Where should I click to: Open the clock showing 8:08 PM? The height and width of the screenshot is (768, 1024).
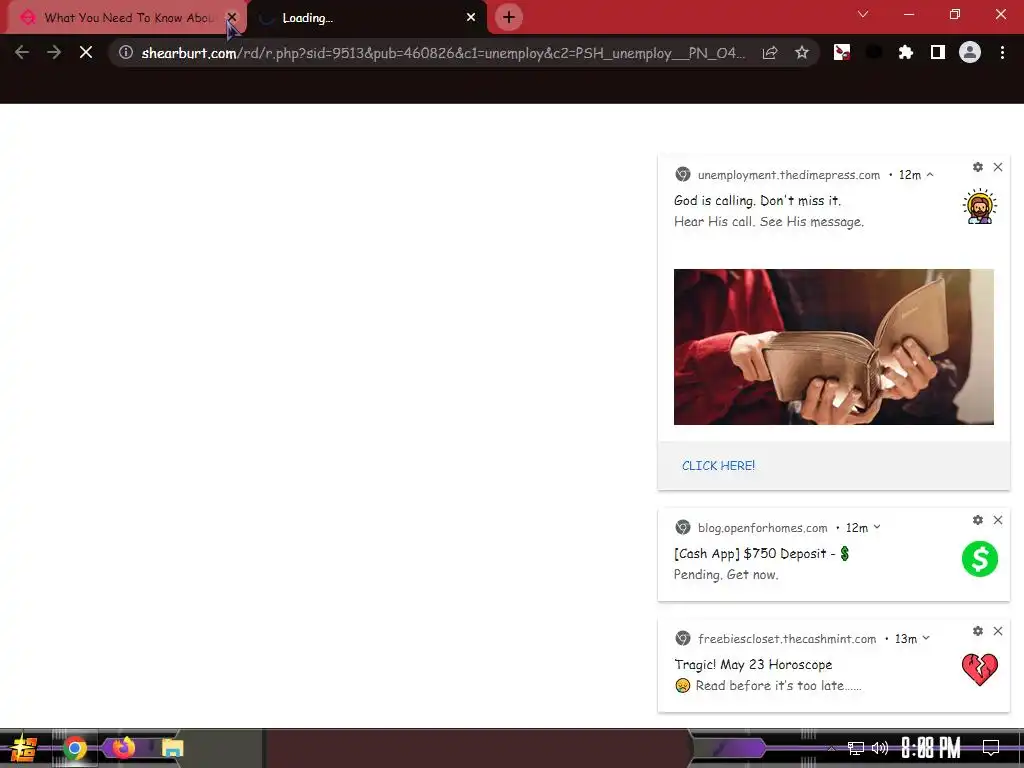[931, 748]
